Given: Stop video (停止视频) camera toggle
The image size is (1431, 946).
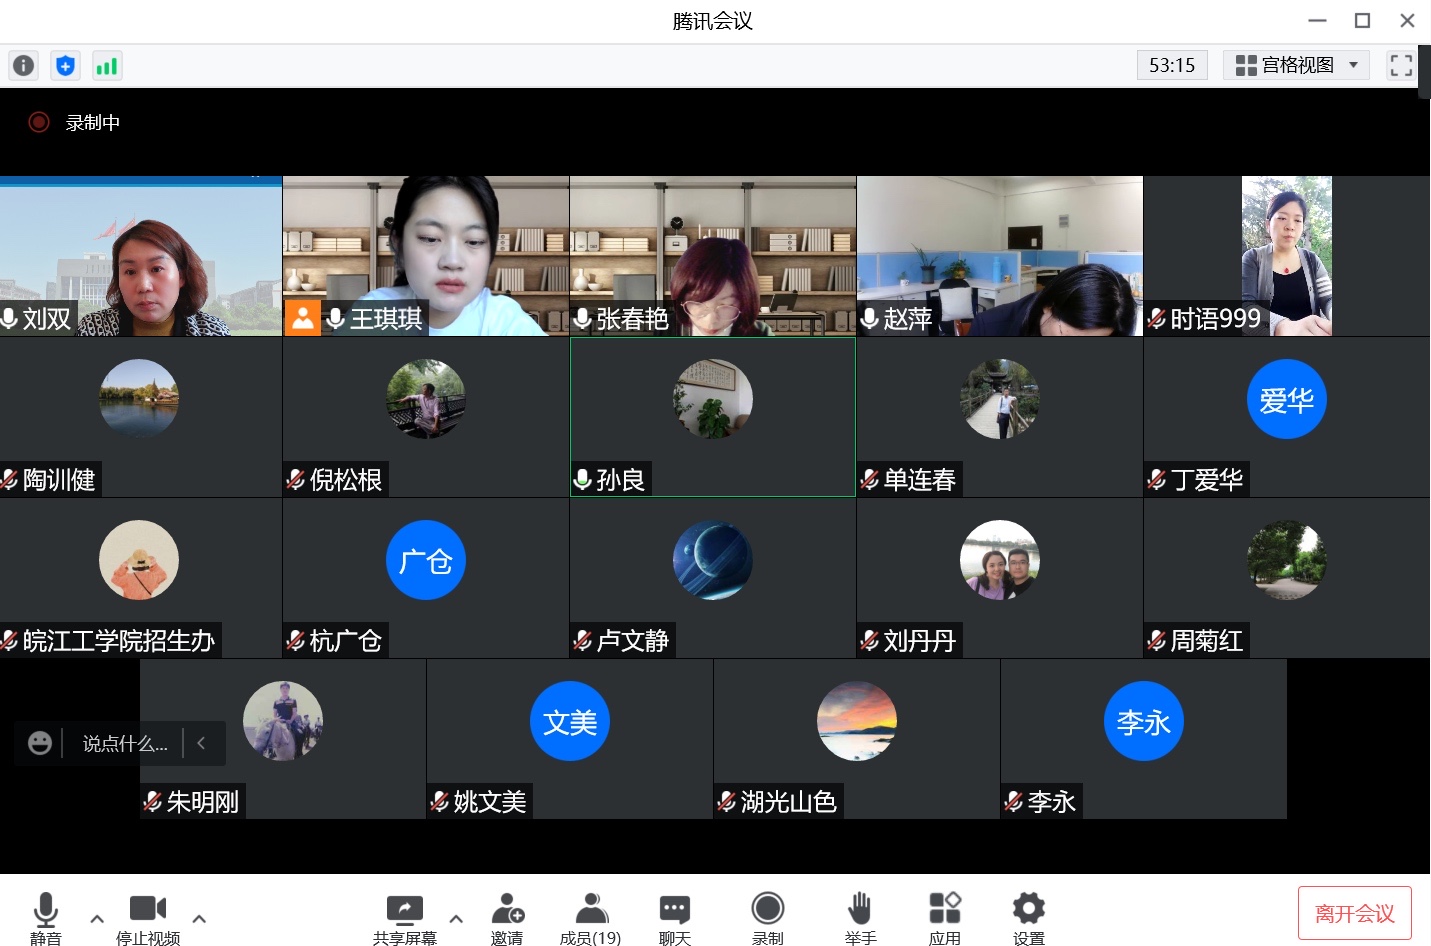Looking at the screenshot, I should (x=148, y=917).
